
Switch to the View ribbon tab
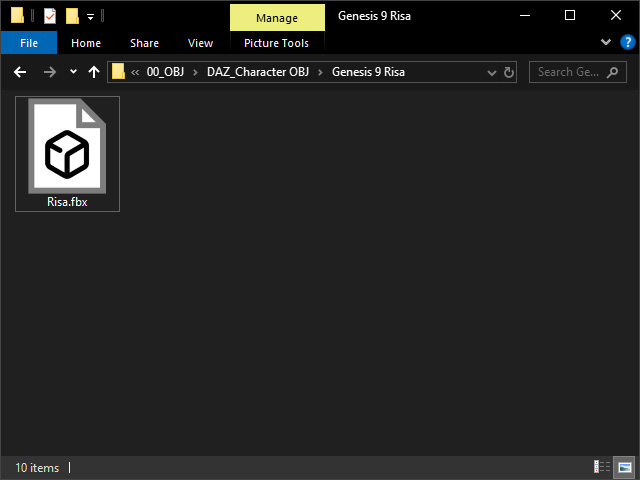pyautogui.click(x=200, y=43)
